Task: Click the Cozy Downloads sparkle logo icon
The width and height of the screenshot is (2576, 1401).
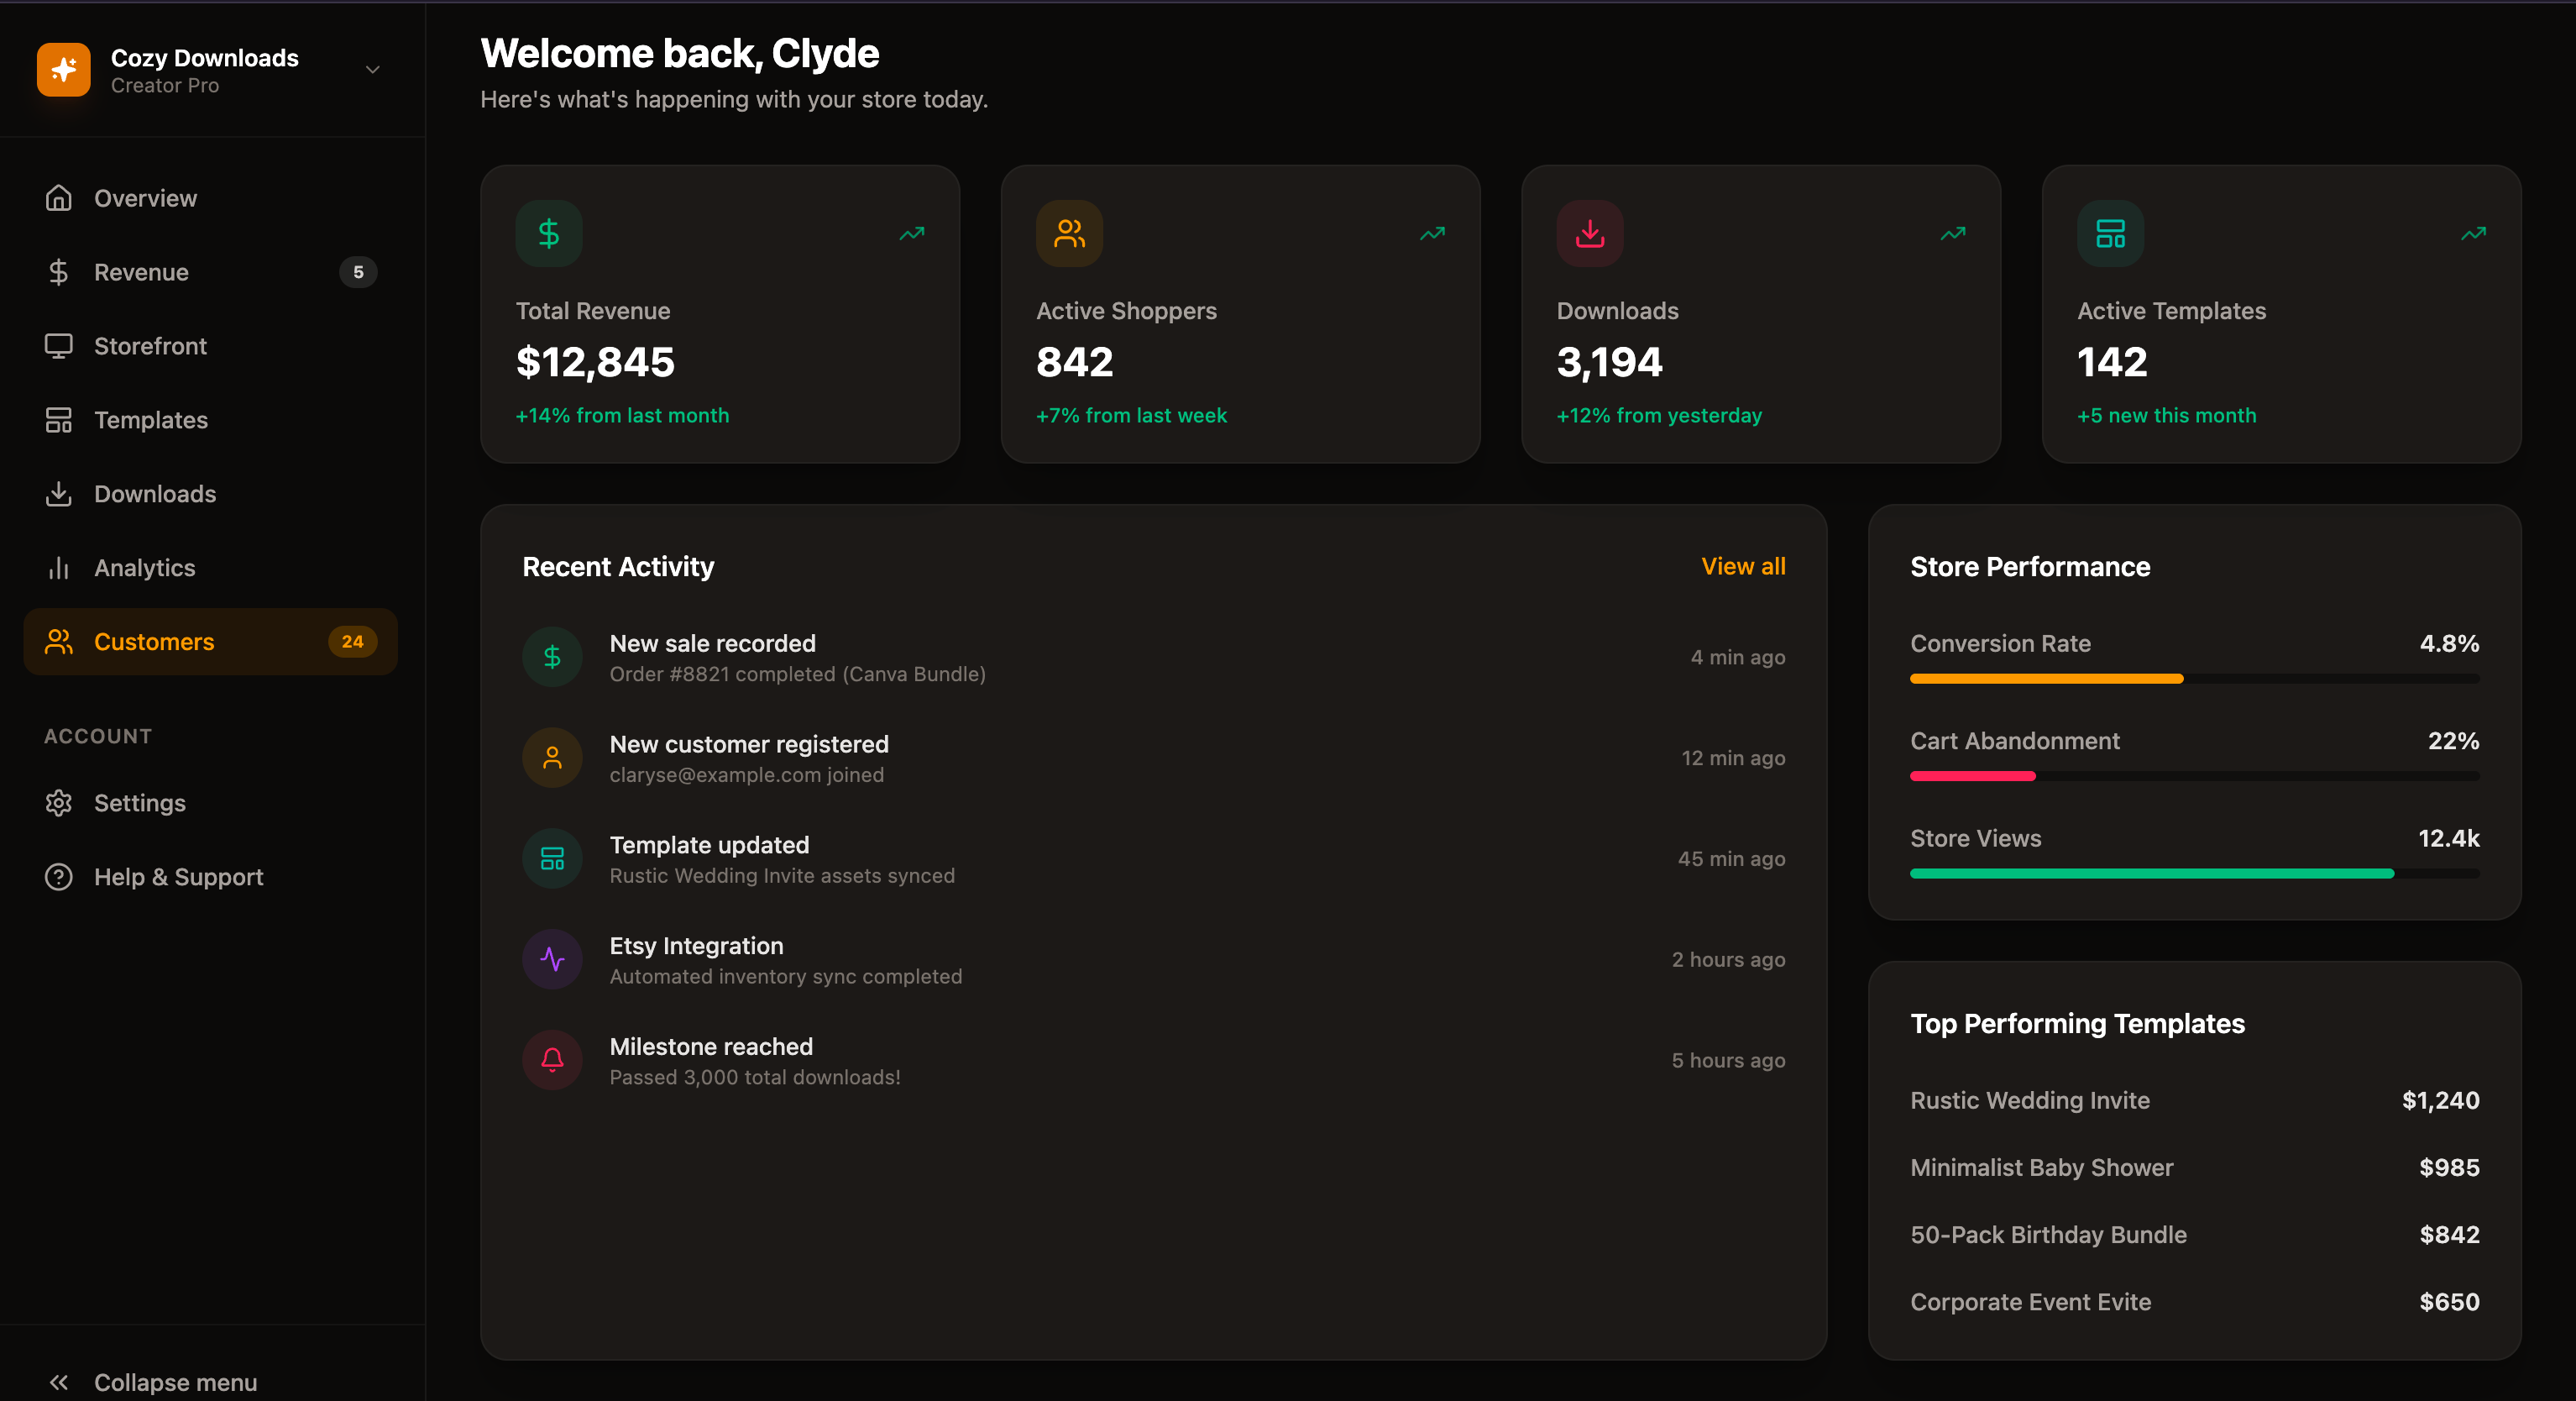Action: point(63,69)
